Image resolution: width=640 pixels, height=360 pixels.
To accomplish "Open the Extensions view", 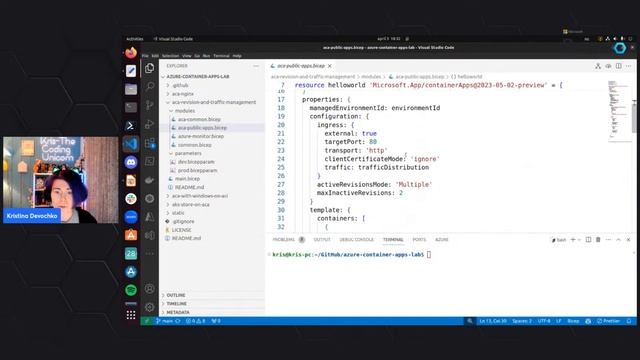I will pyautogui.click(x=150, y=143).
